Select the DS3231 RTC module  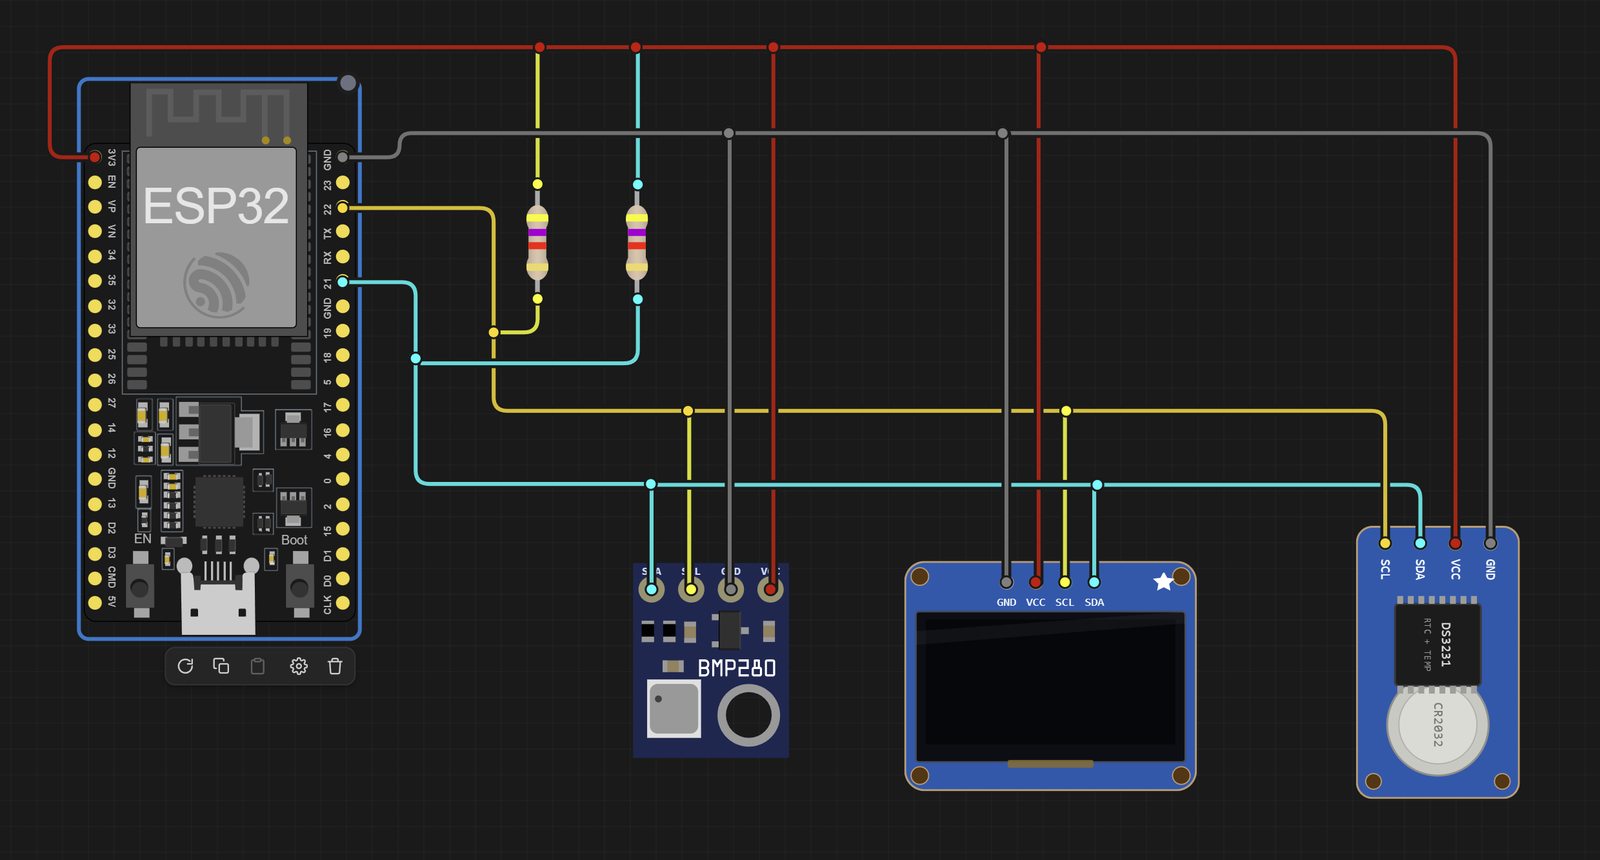pyautogui.click(x=1437, y=662)
